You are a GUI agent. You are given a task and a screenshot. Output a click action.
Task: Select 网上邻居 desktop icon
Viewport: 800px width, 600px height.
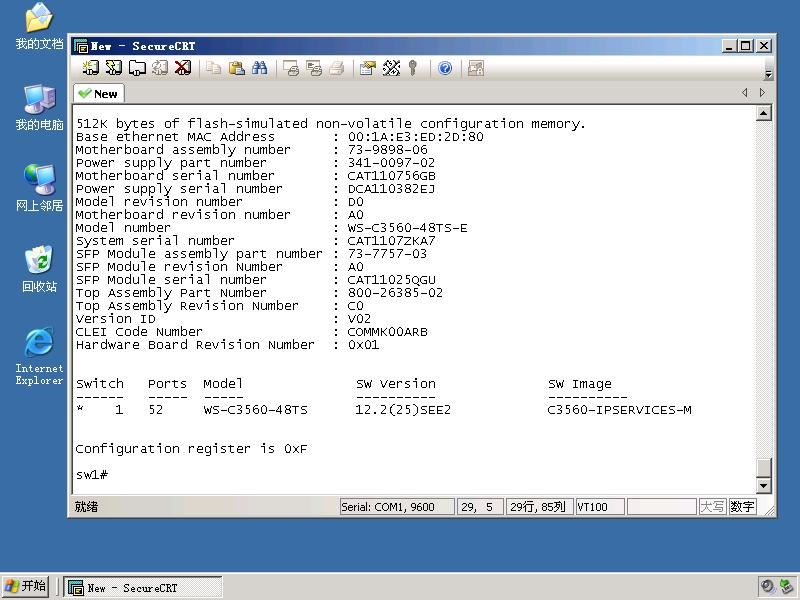click(39, 188)
